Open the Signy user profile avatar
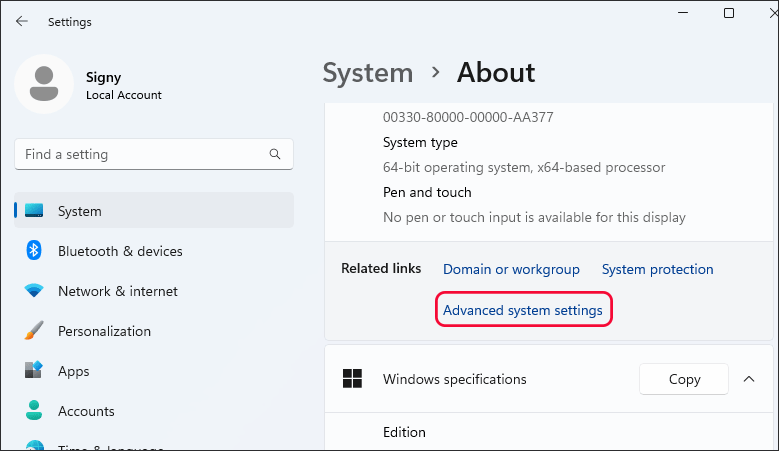 [x=43, y=84]
